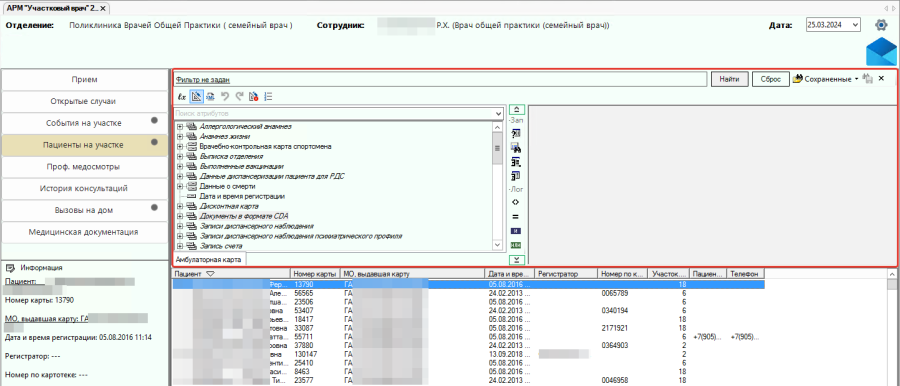Expand the 'Дисконтная карта' tree node
The width and height of the screenshot is (900, 386).
(x=180, y=206)
